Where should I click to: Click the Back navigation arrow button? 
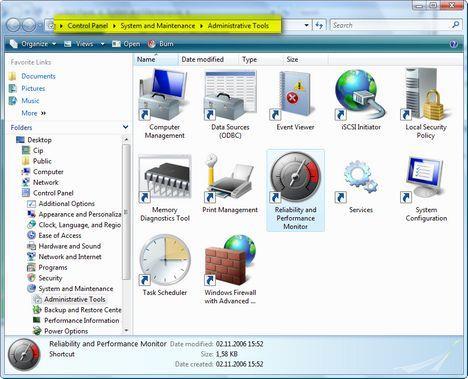(x=14, y=25)
